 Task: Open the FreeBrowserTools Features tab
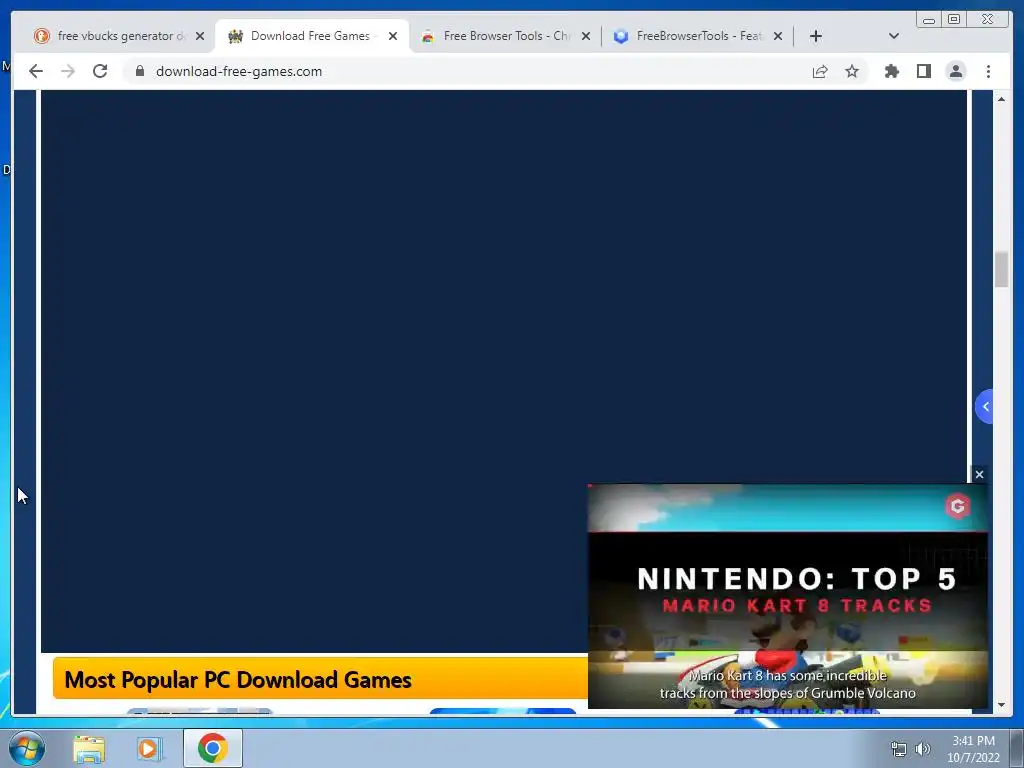pyautogui.click(x=696, y=36)
